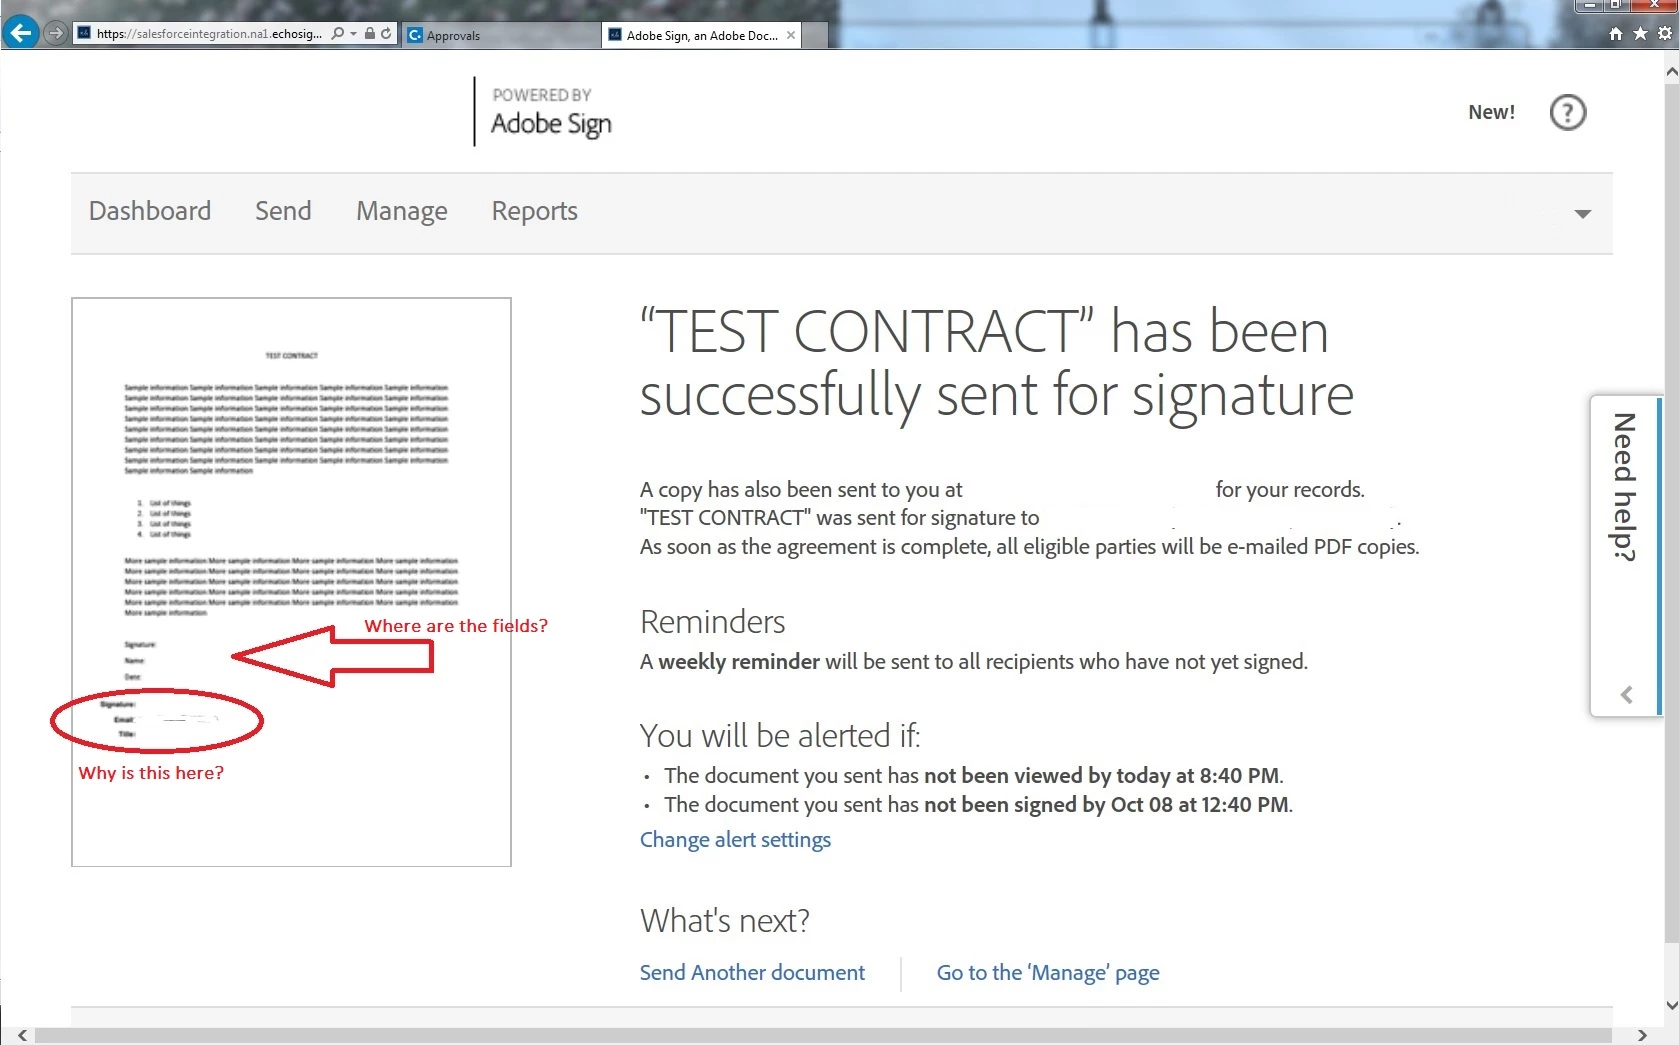Screen dimensions: 1679x1045
Task: Collapse the Need help panel chevron
Action: coord(1626,695)
